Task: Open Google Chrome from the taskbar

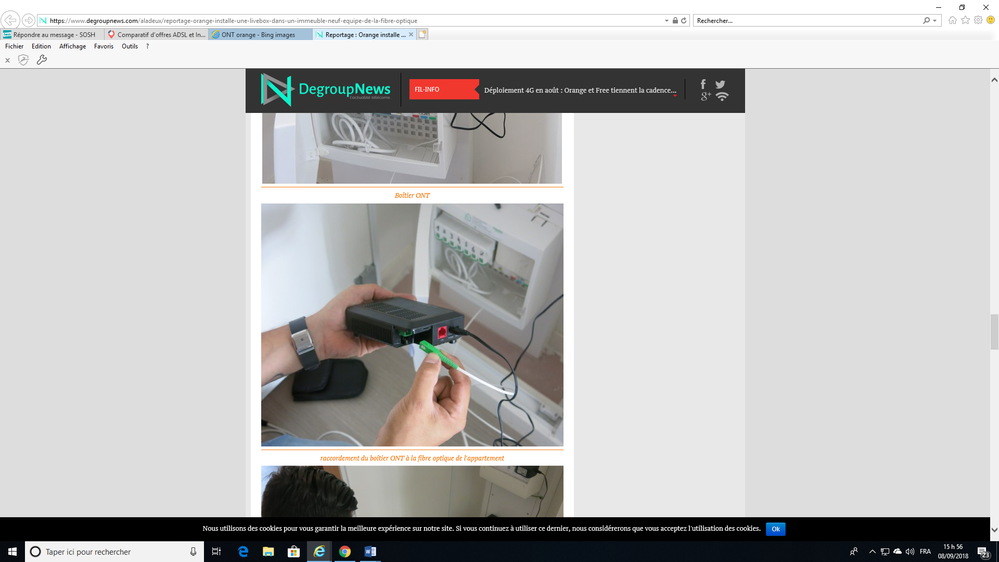Action: point(345,551)
